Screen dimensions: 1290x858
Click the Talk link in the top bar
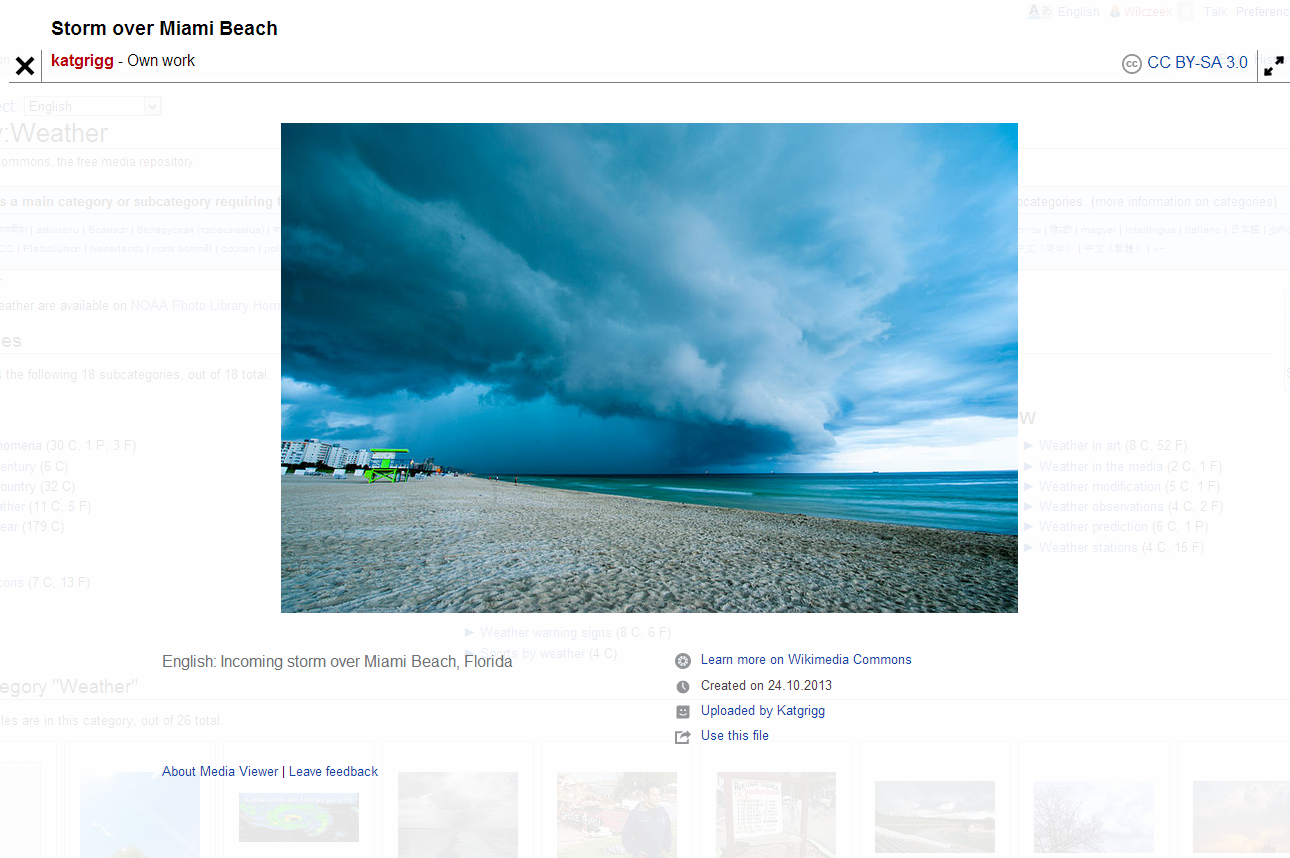coord(1215,12)
